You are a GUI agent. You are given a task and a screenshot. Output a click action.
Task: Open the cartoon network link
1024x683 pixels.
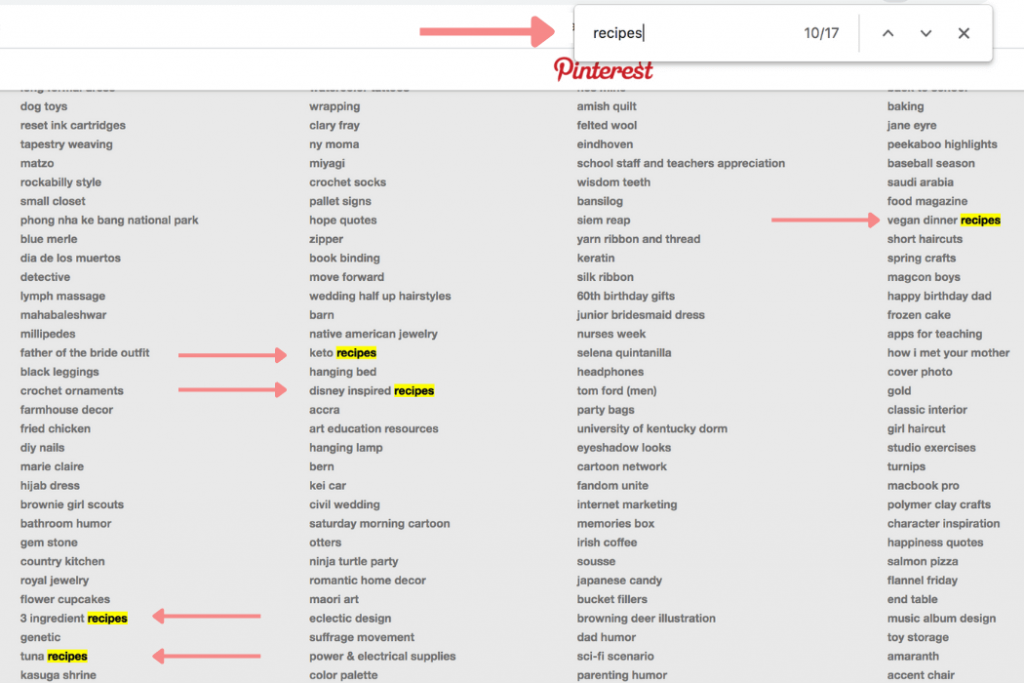click(622, 466)
